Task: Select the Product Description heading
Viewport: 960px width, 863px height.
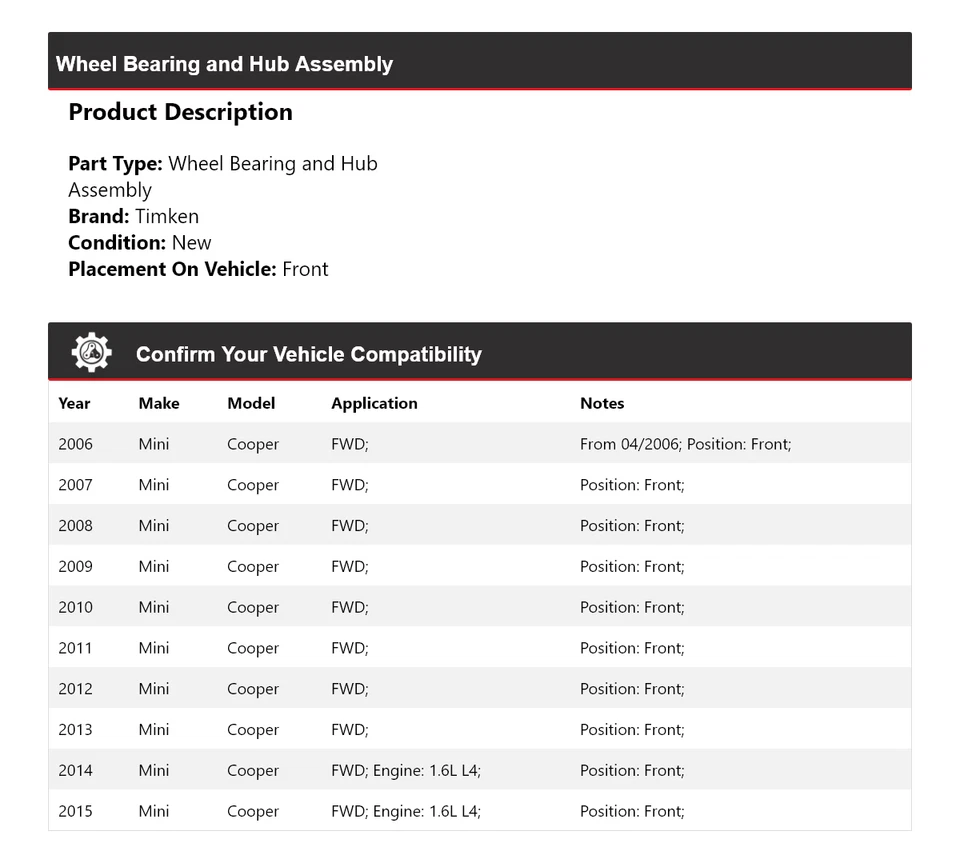Action: [x=180, y=112]
